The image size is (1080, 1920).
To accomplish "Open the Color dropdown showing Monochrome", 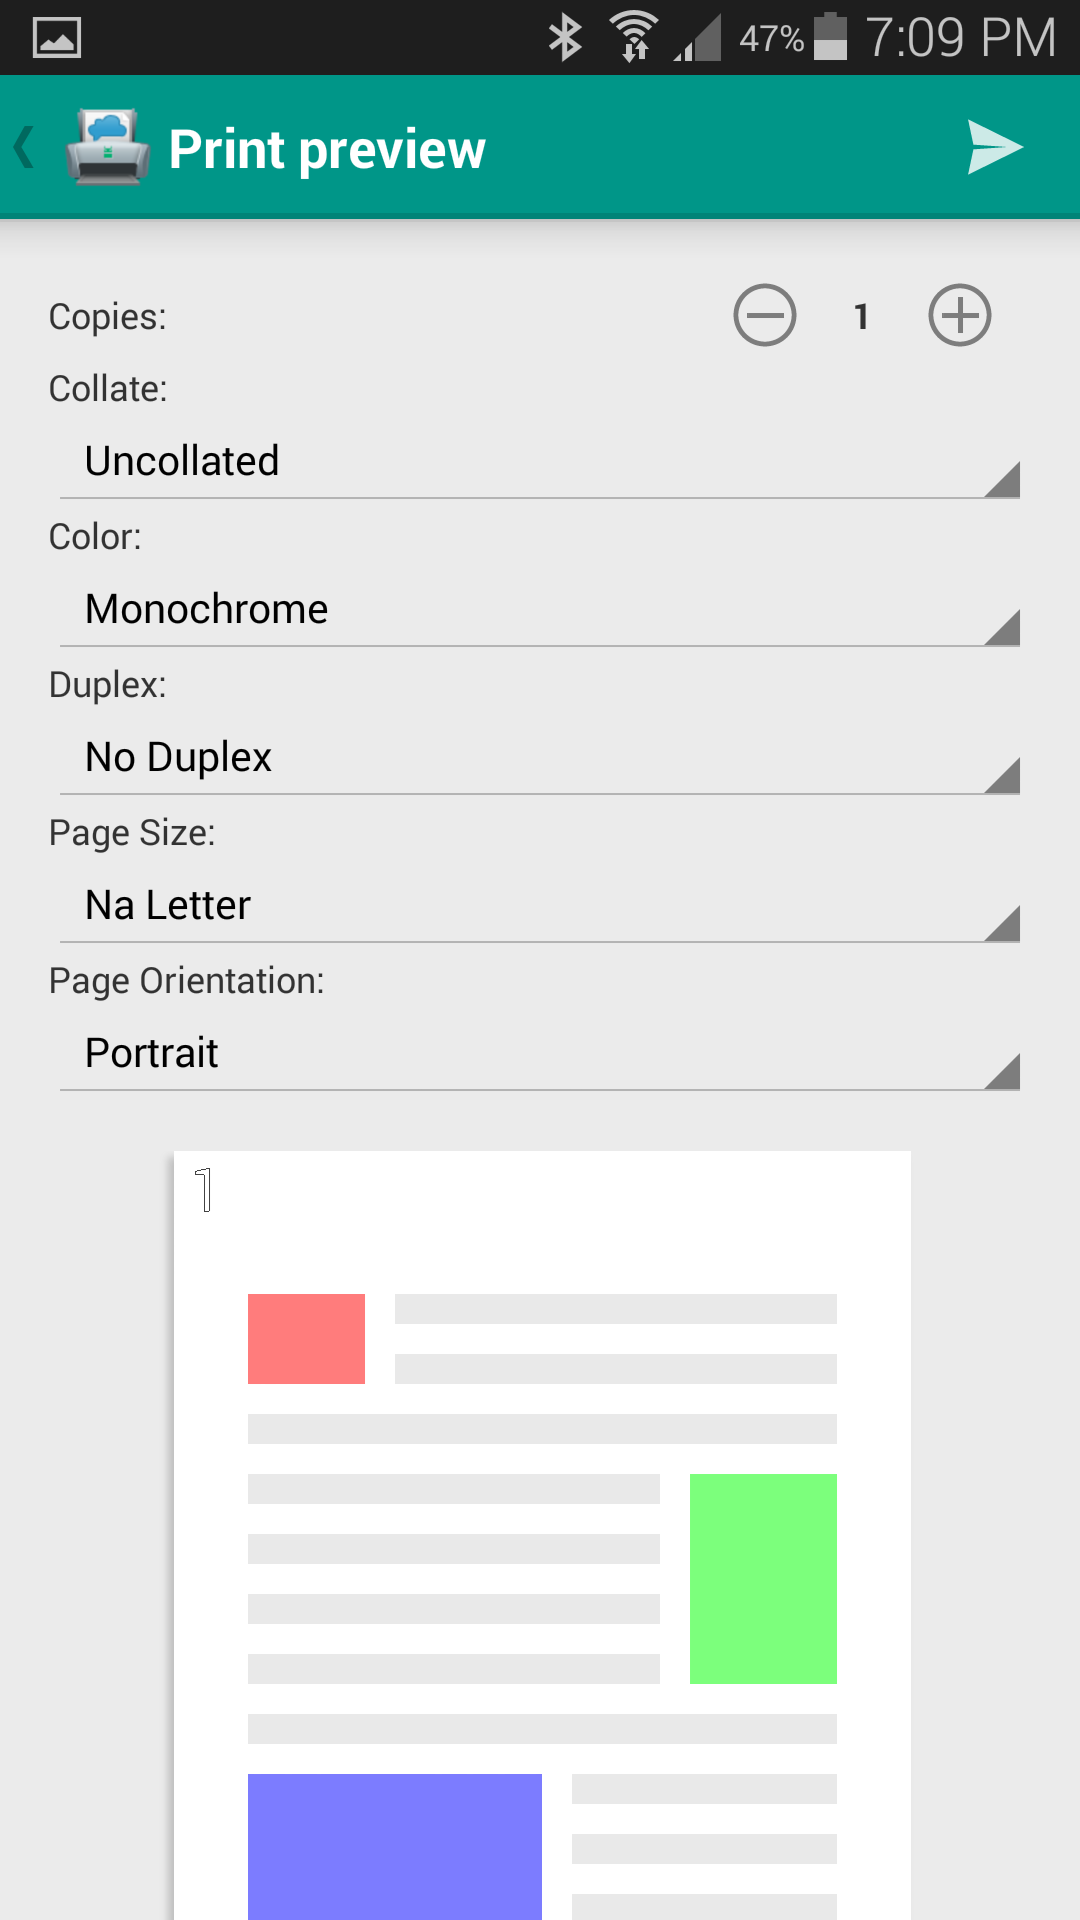I will pyautogui.click(x=540, y=610).
